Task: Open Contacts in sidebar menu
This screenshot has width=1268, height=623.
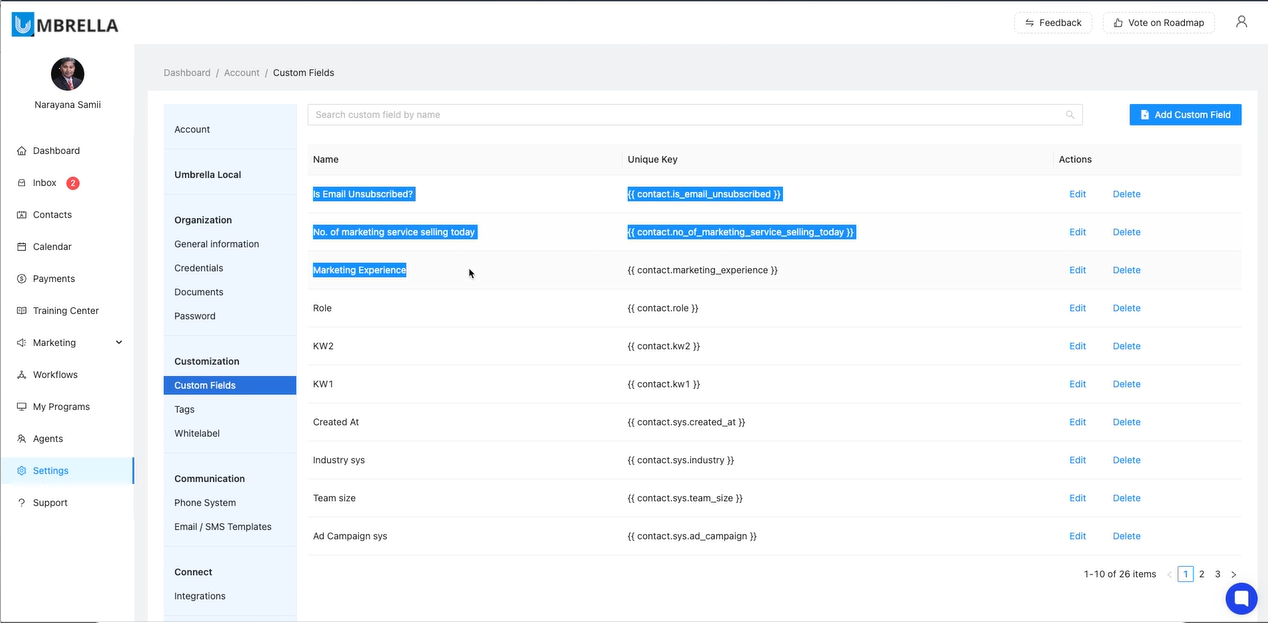Action: click(x=52, y=215)
